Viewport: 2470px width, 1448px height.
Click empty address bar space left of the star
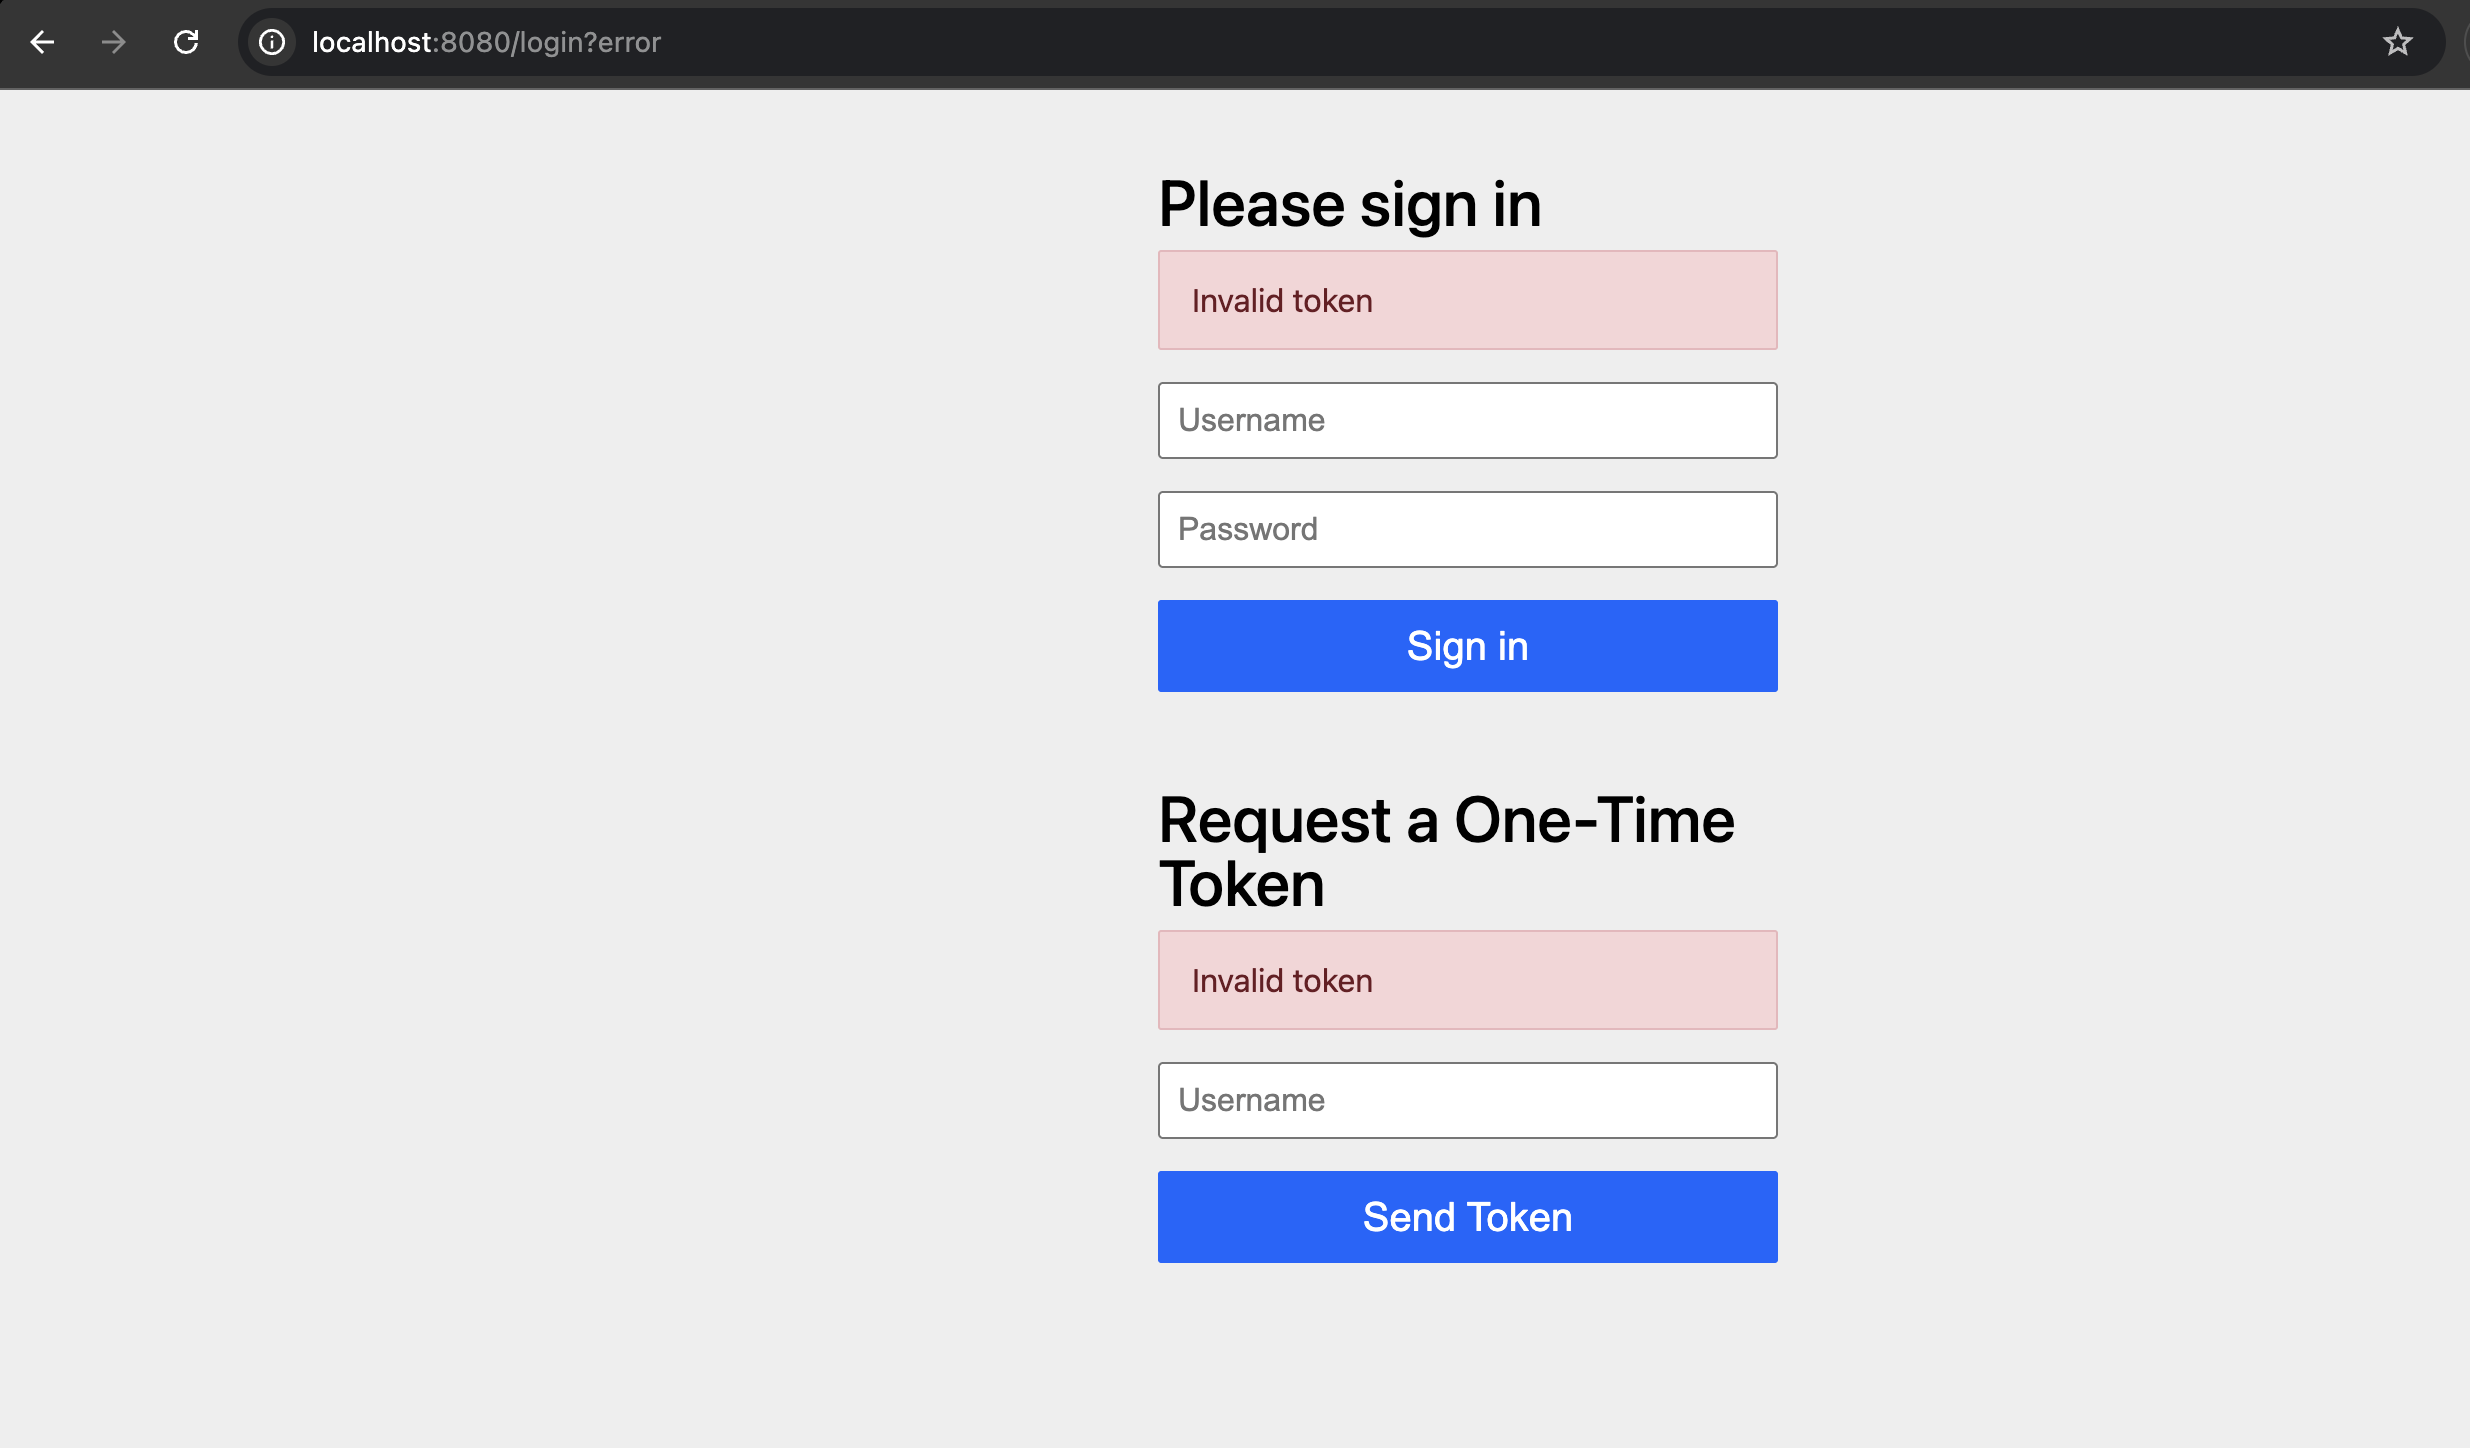1500,42
